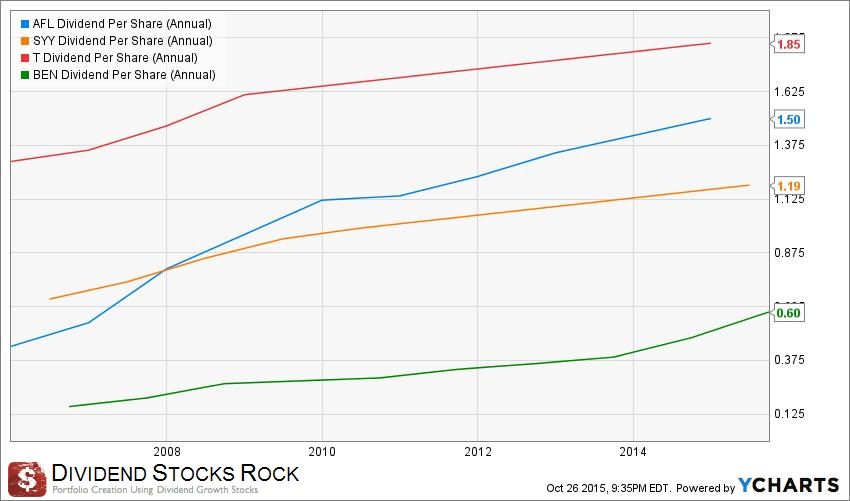Open the Dividend Stocks Rock title text

175,473
